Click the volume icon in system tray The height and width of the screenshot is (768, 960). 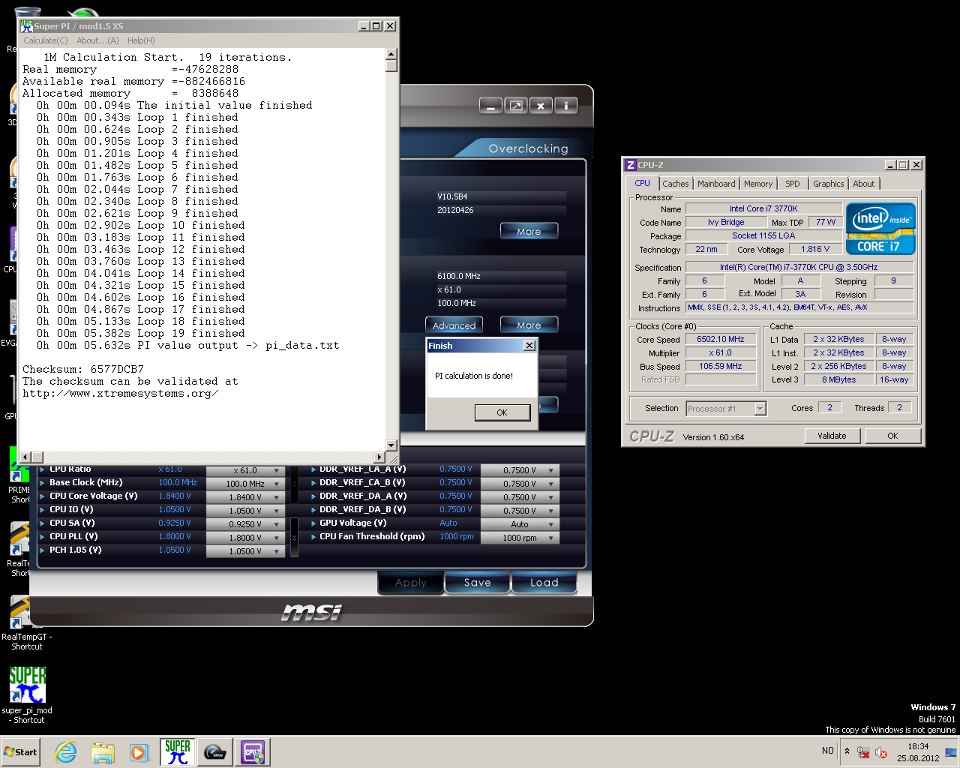(880, 752)
